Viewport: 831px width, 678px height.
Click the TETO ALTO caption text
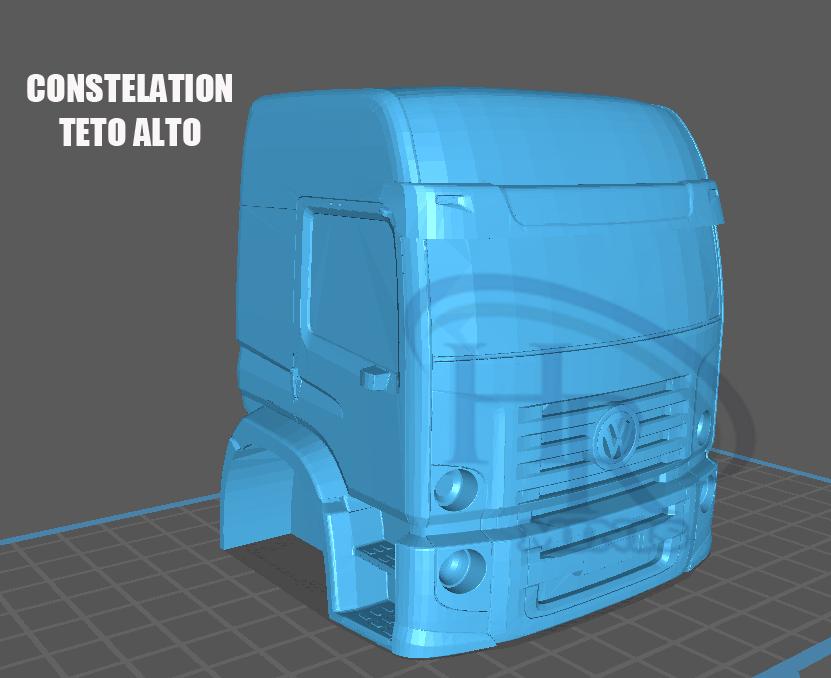coord(130,132)
